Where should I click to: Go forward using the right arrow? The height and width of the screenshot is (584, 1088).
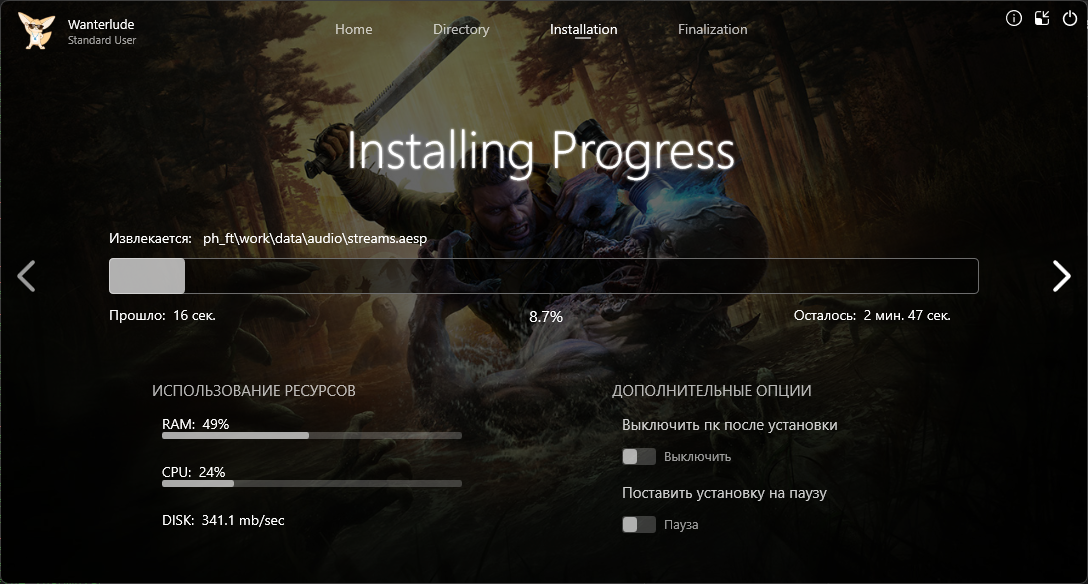tap(1062, 276)
